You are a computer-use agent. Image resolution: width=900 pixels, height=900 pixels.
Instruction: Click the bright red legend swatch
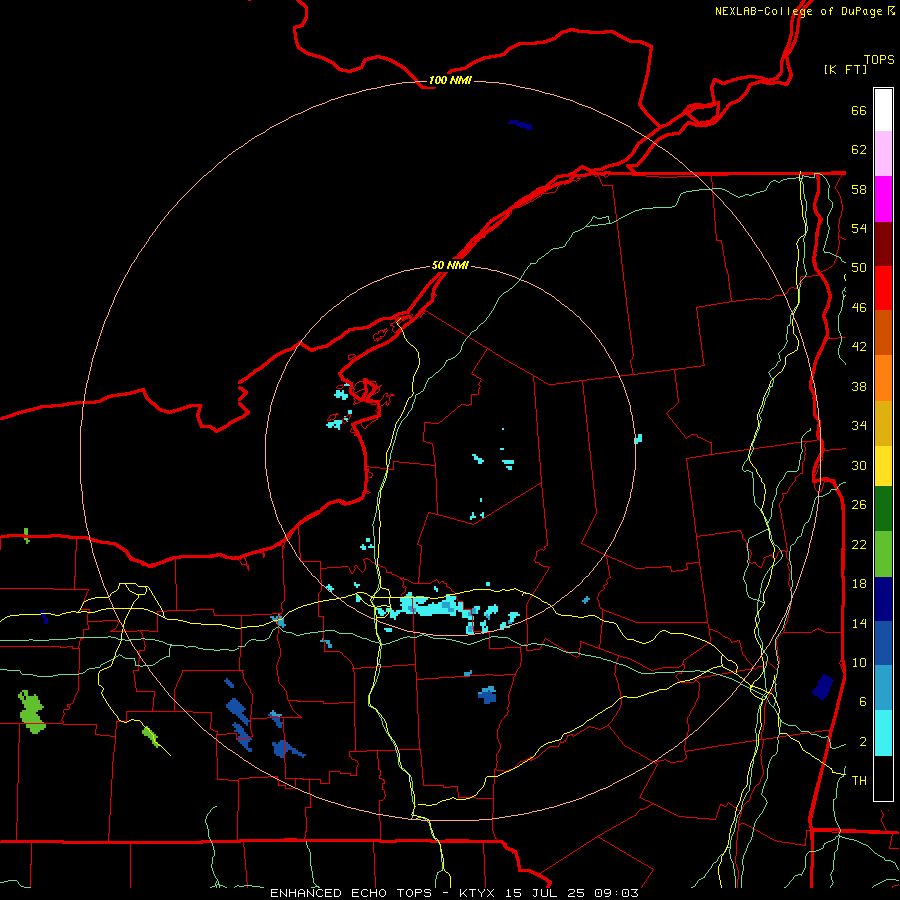coord(883,288)
